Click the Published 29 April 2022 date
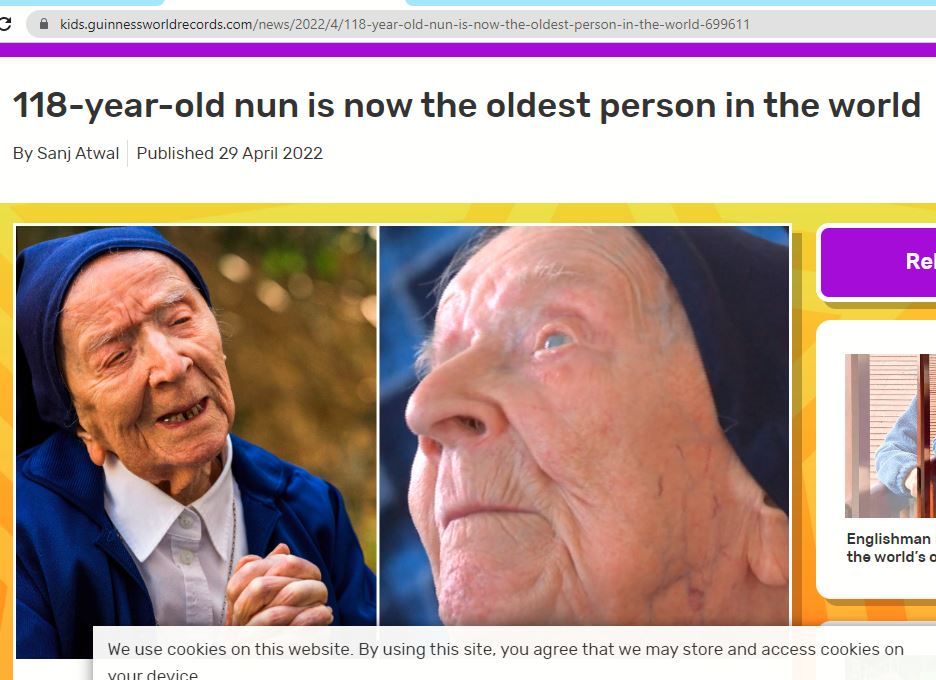Image resolution: width=936 pixels, height=680 pixels. tap(230, 153)
